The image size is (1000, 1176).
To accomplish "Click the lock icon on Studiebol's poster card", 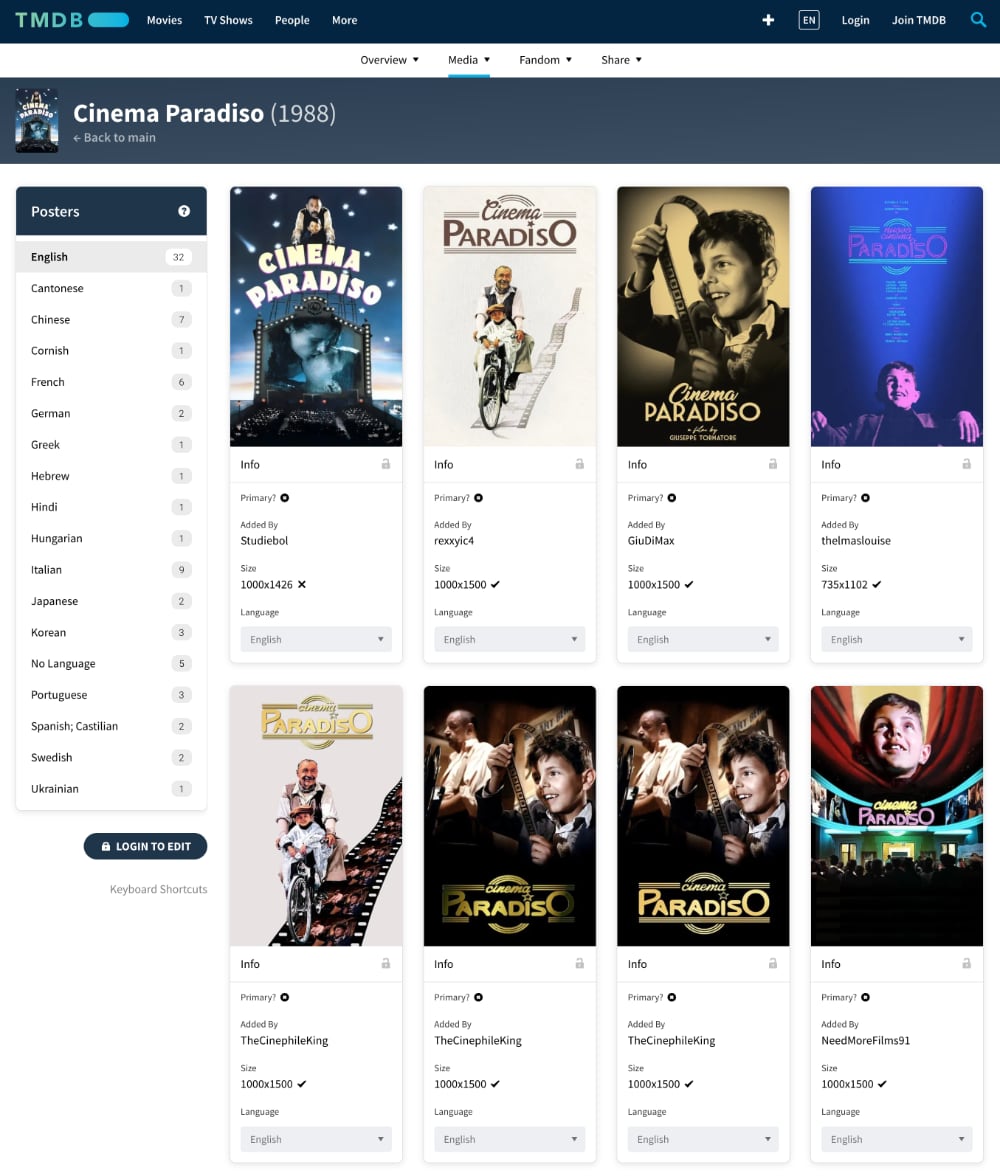I will pos(386,464).
